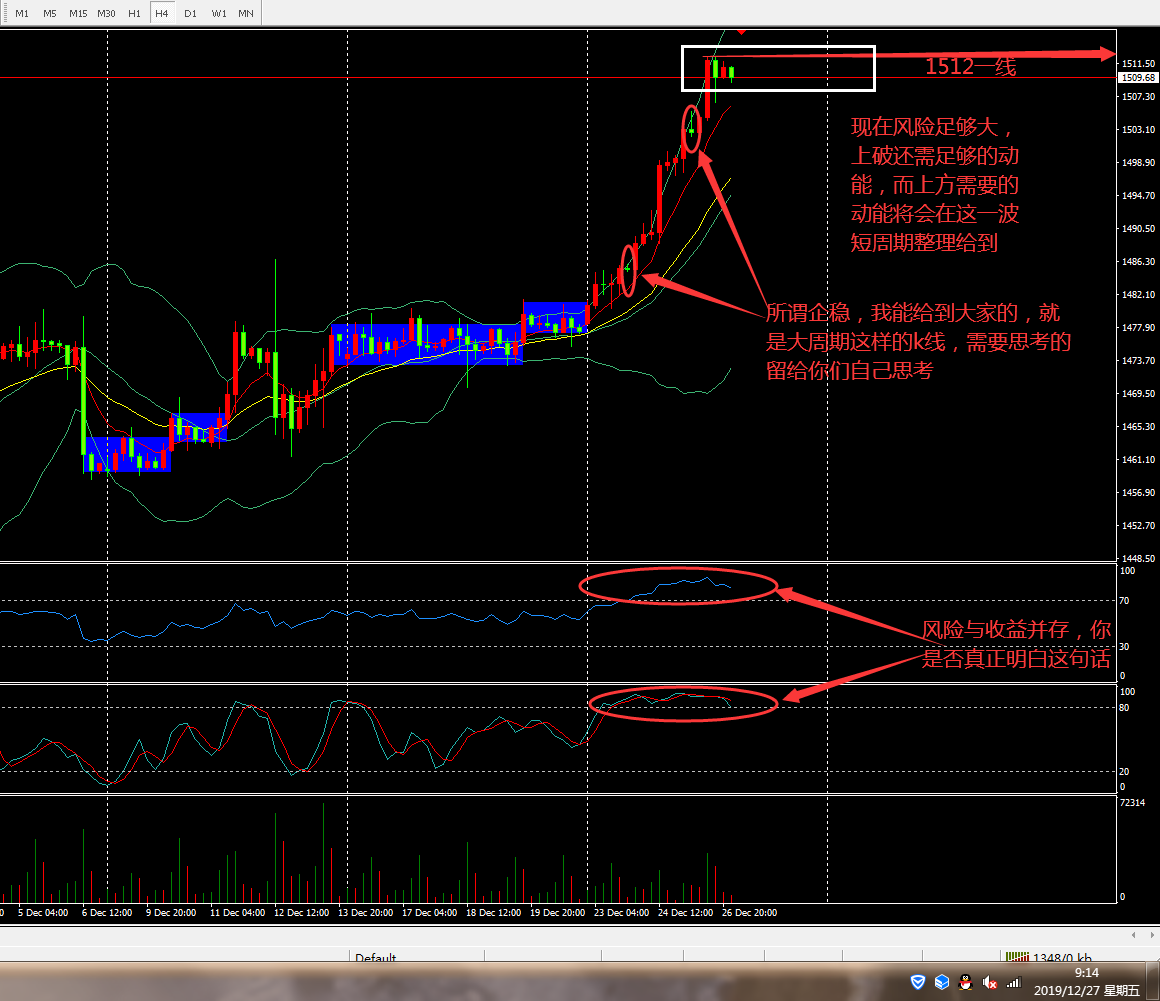This screenshot has height=1001, width=1160.
Task: Click the Tencent QQ penguin tray icon
Action: point(965,983)
